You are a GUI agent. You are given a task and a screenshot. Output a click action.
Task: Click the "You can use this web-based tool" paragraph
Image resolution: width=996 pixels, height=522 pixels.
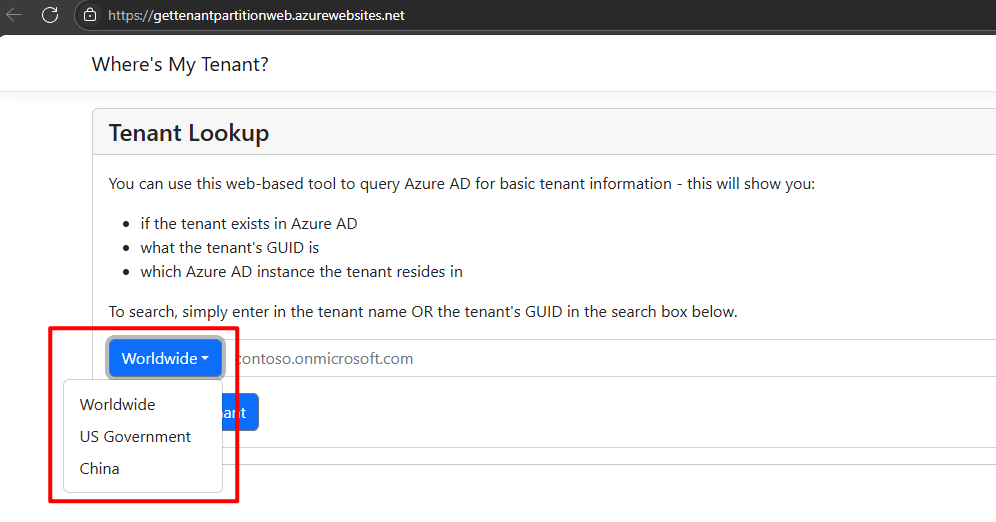pyautogui.click(x=461, y=184)
